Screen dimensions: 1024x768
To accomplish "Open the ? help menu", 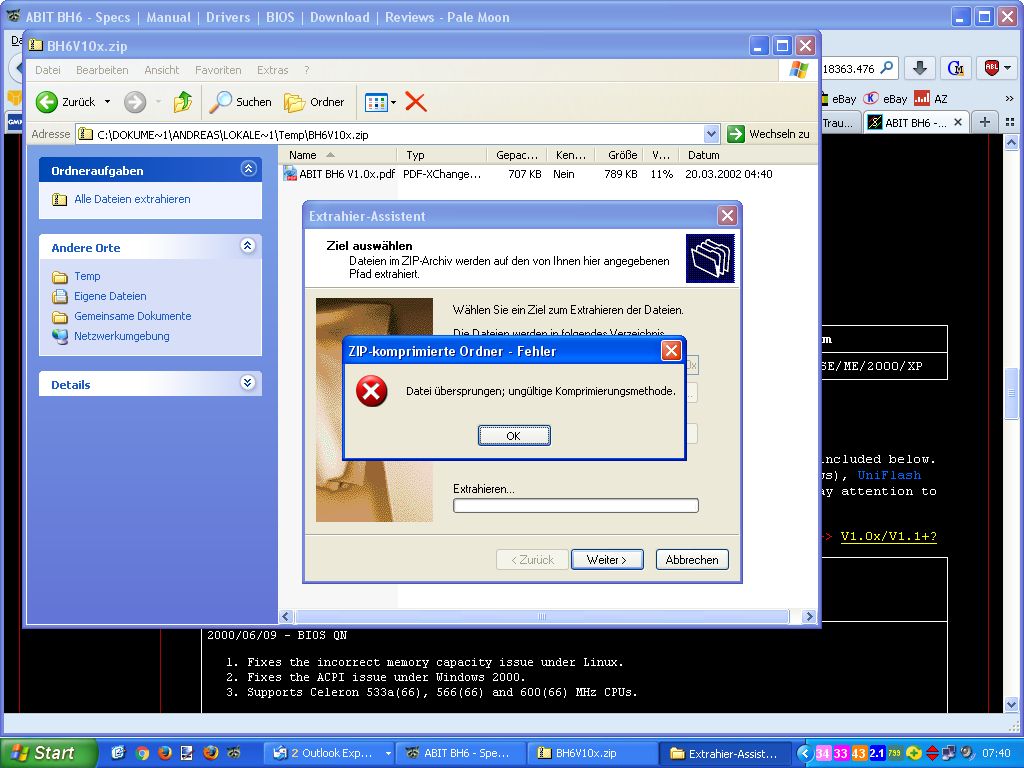I will tap(306, 70).
